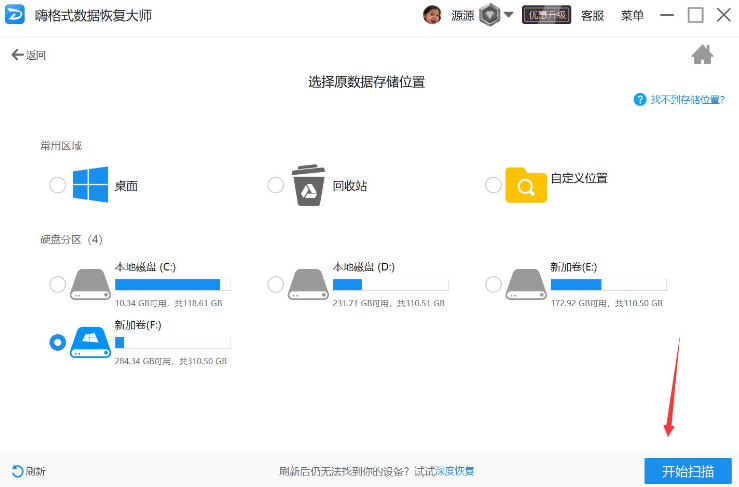Go back with the 返回 arrow
The image size is (739, 487).
[28, 55]
